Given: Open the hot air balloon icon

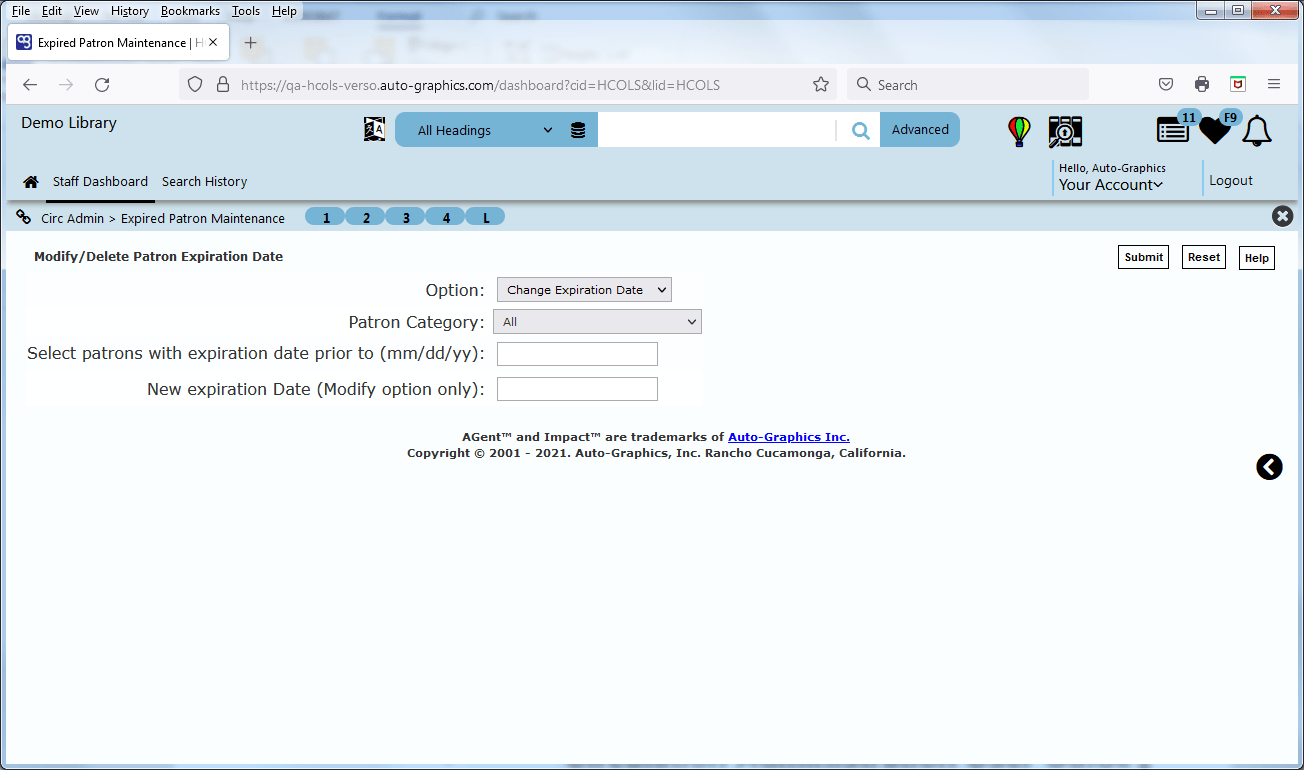Looking at the screenshot, I should point(1019,131).
